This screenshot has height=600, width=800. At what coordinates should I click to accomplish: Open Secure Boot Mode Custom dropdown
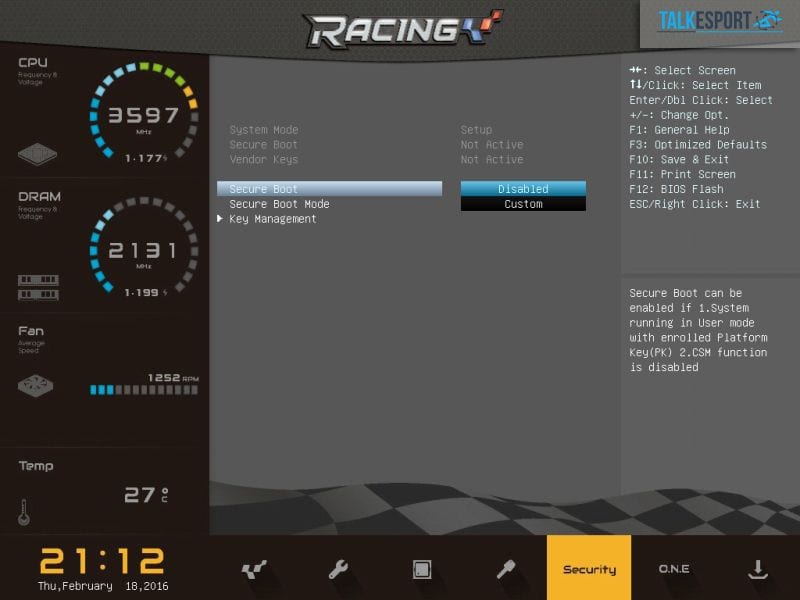pos(523,204)
